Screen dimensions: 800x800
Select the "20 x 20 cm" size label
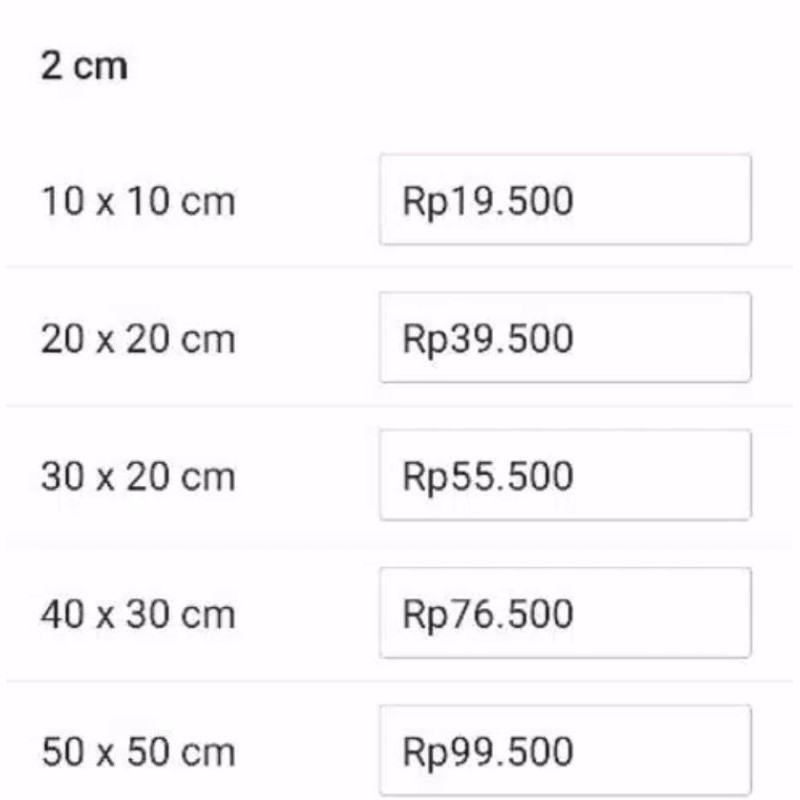(x=138, y=340)
